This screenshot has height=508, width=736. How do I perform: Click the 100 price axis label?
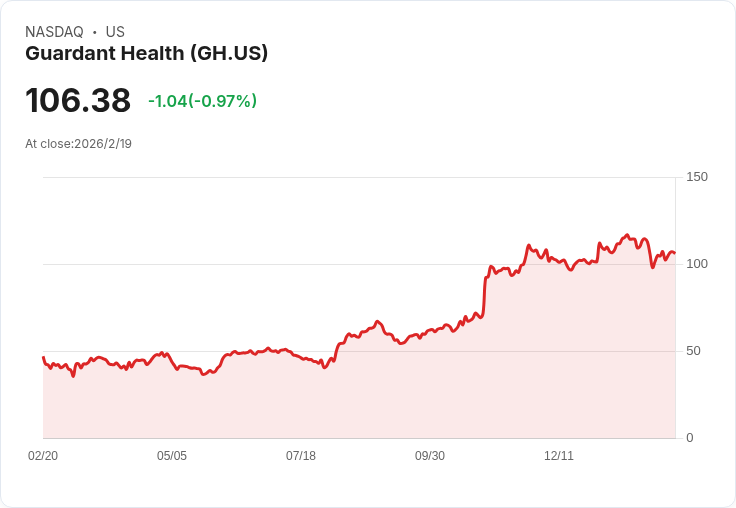[x=697, y=264]
